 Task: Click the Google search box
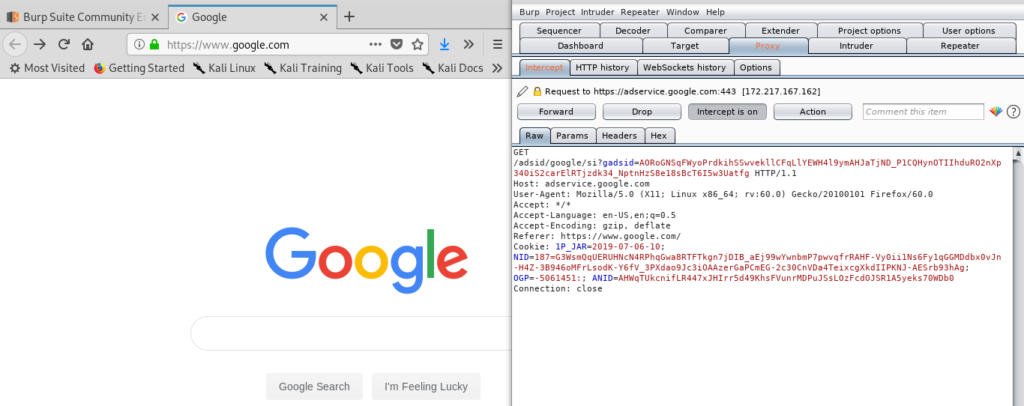(x=350, y=334)
